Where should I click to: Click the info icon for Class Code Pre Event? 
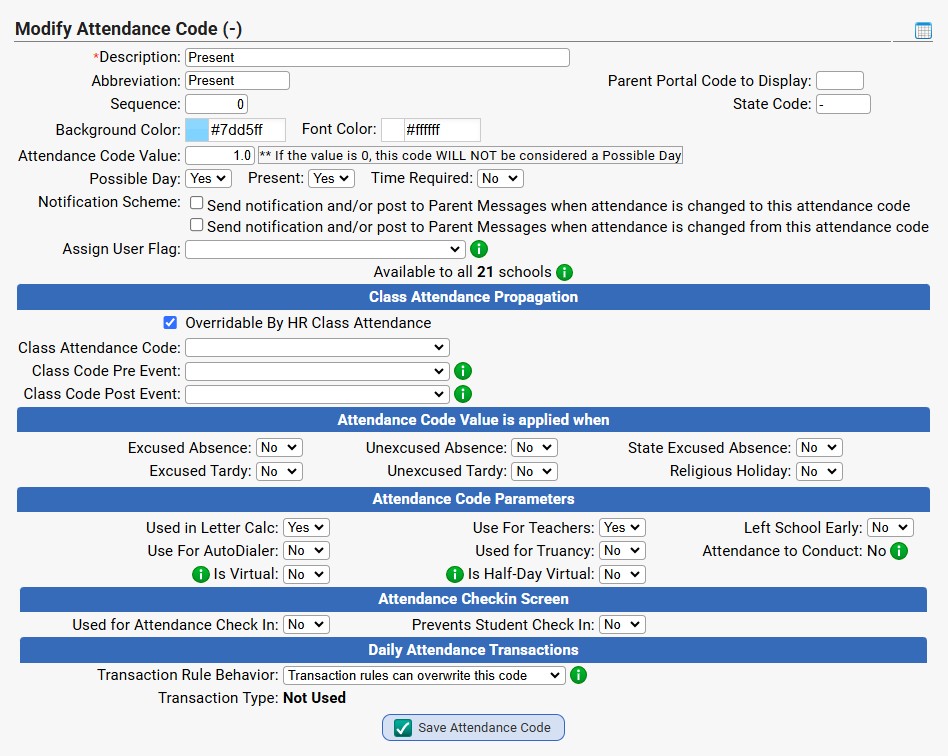[463, 371]
